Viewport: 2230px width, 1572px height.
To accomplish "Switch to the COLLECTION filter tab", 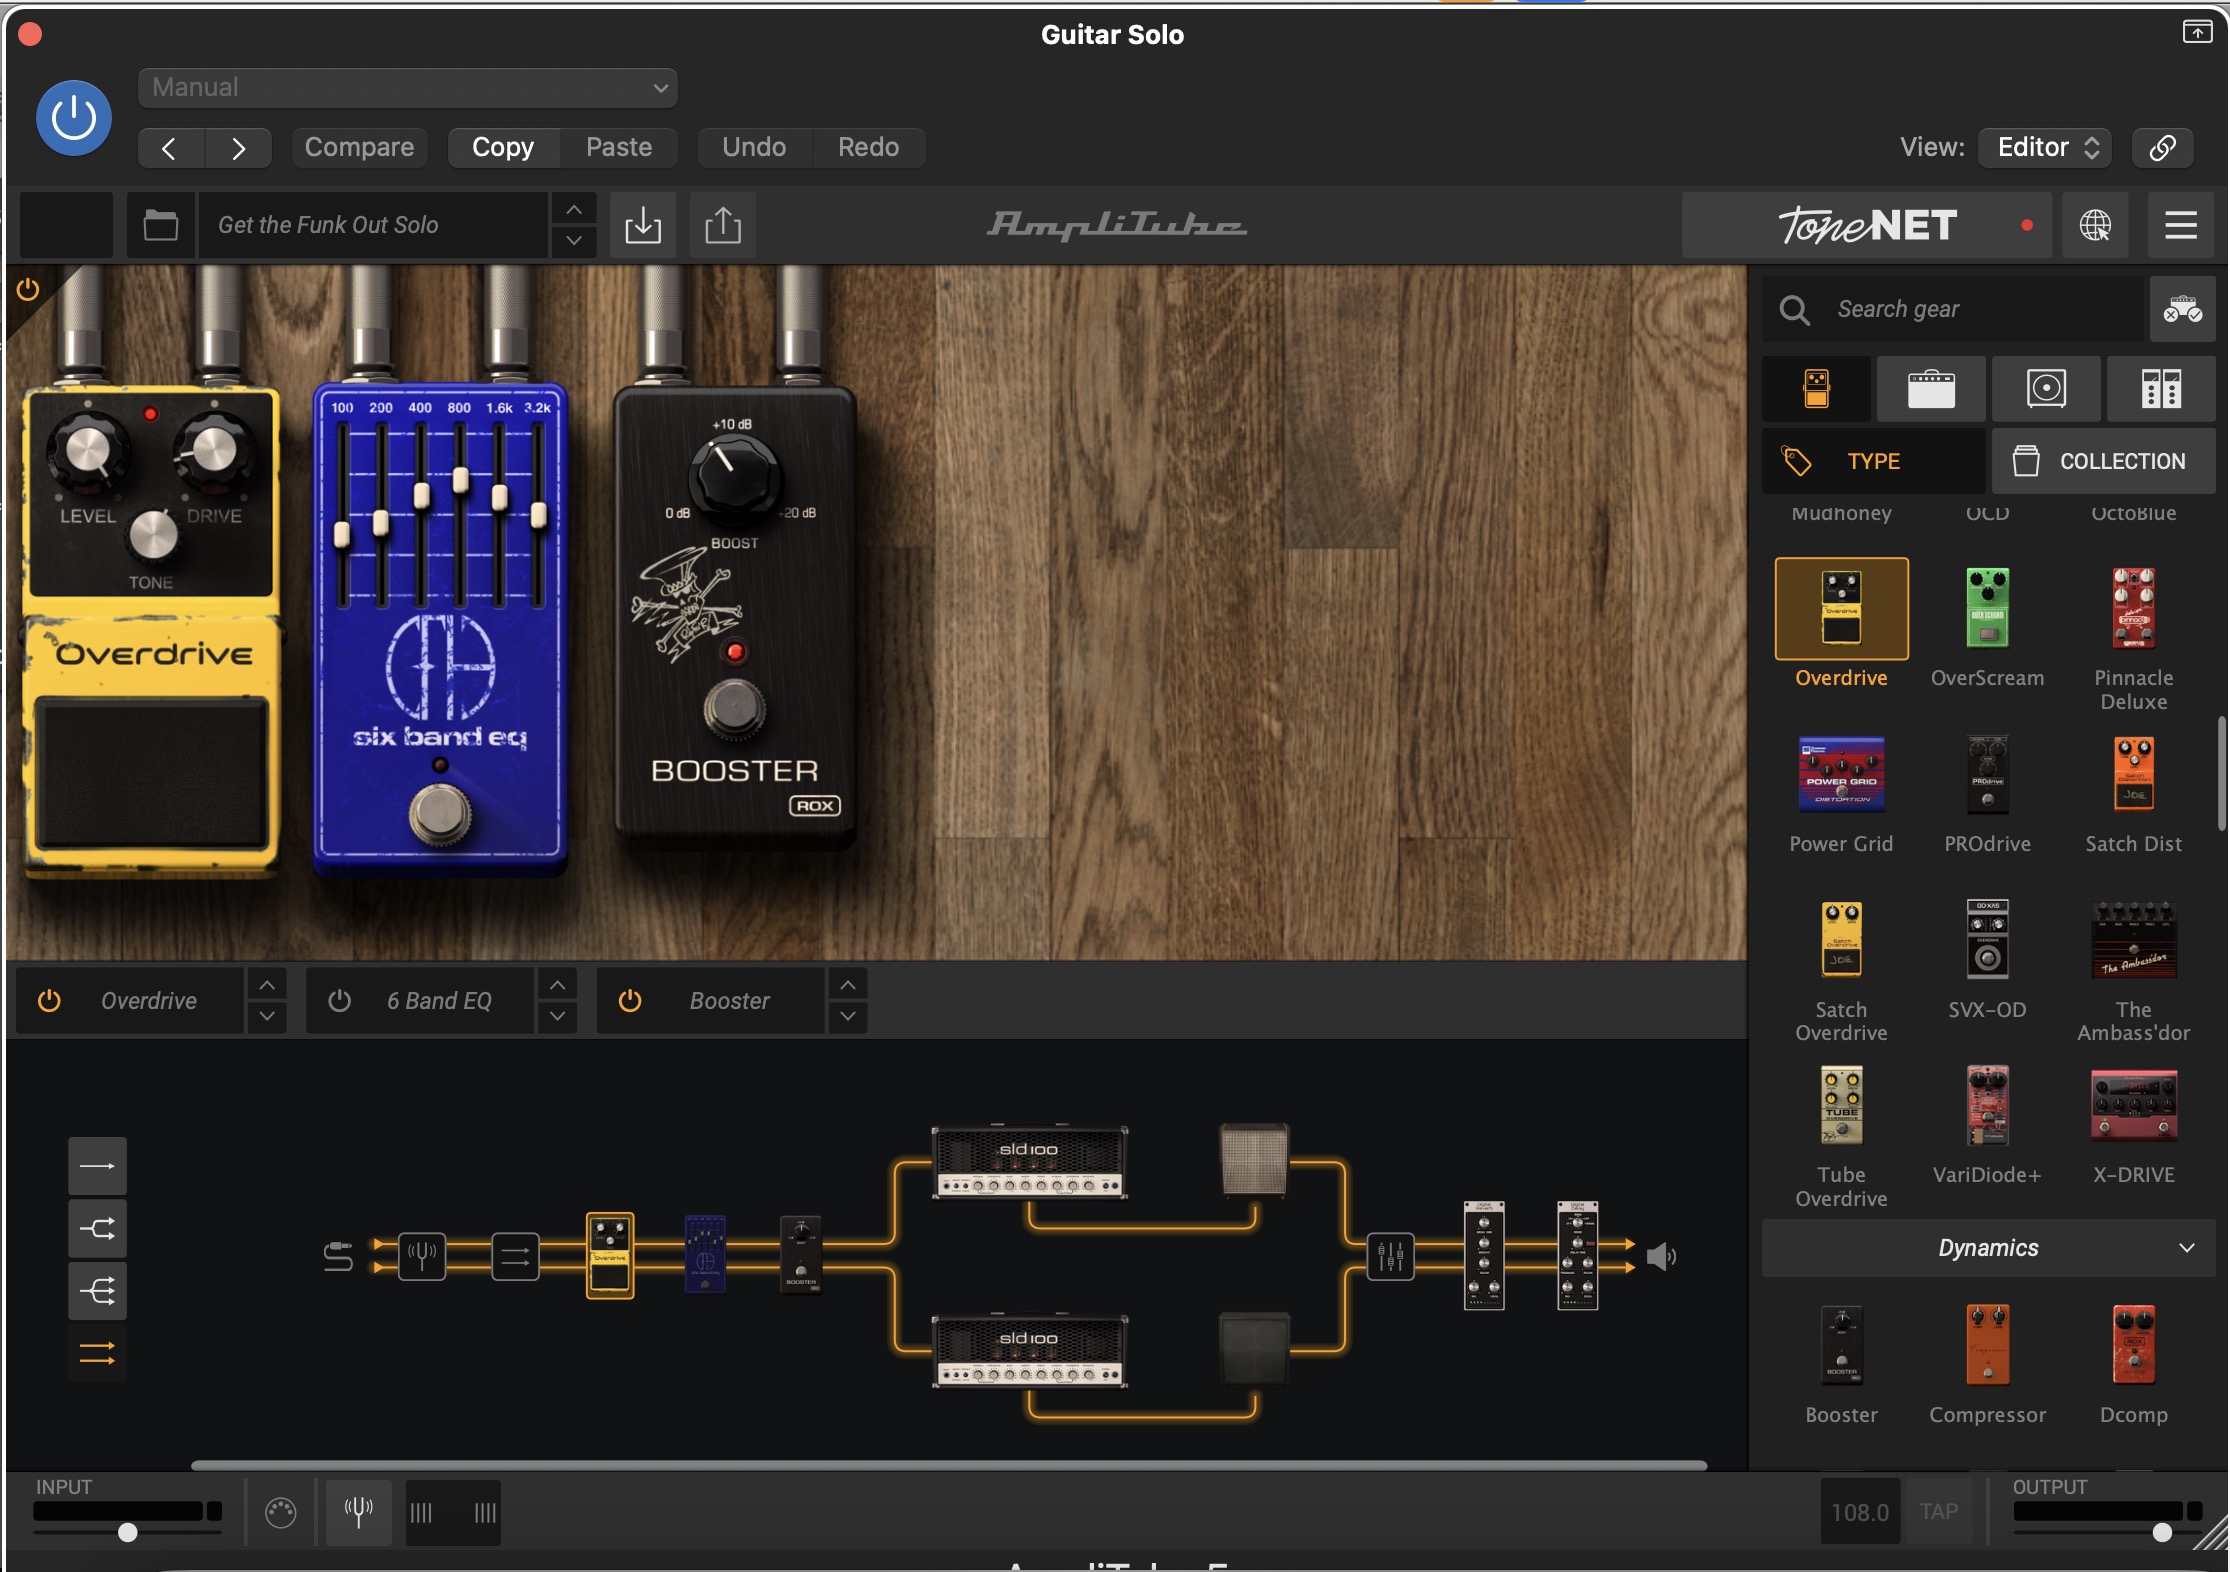I will [2103, 461].
